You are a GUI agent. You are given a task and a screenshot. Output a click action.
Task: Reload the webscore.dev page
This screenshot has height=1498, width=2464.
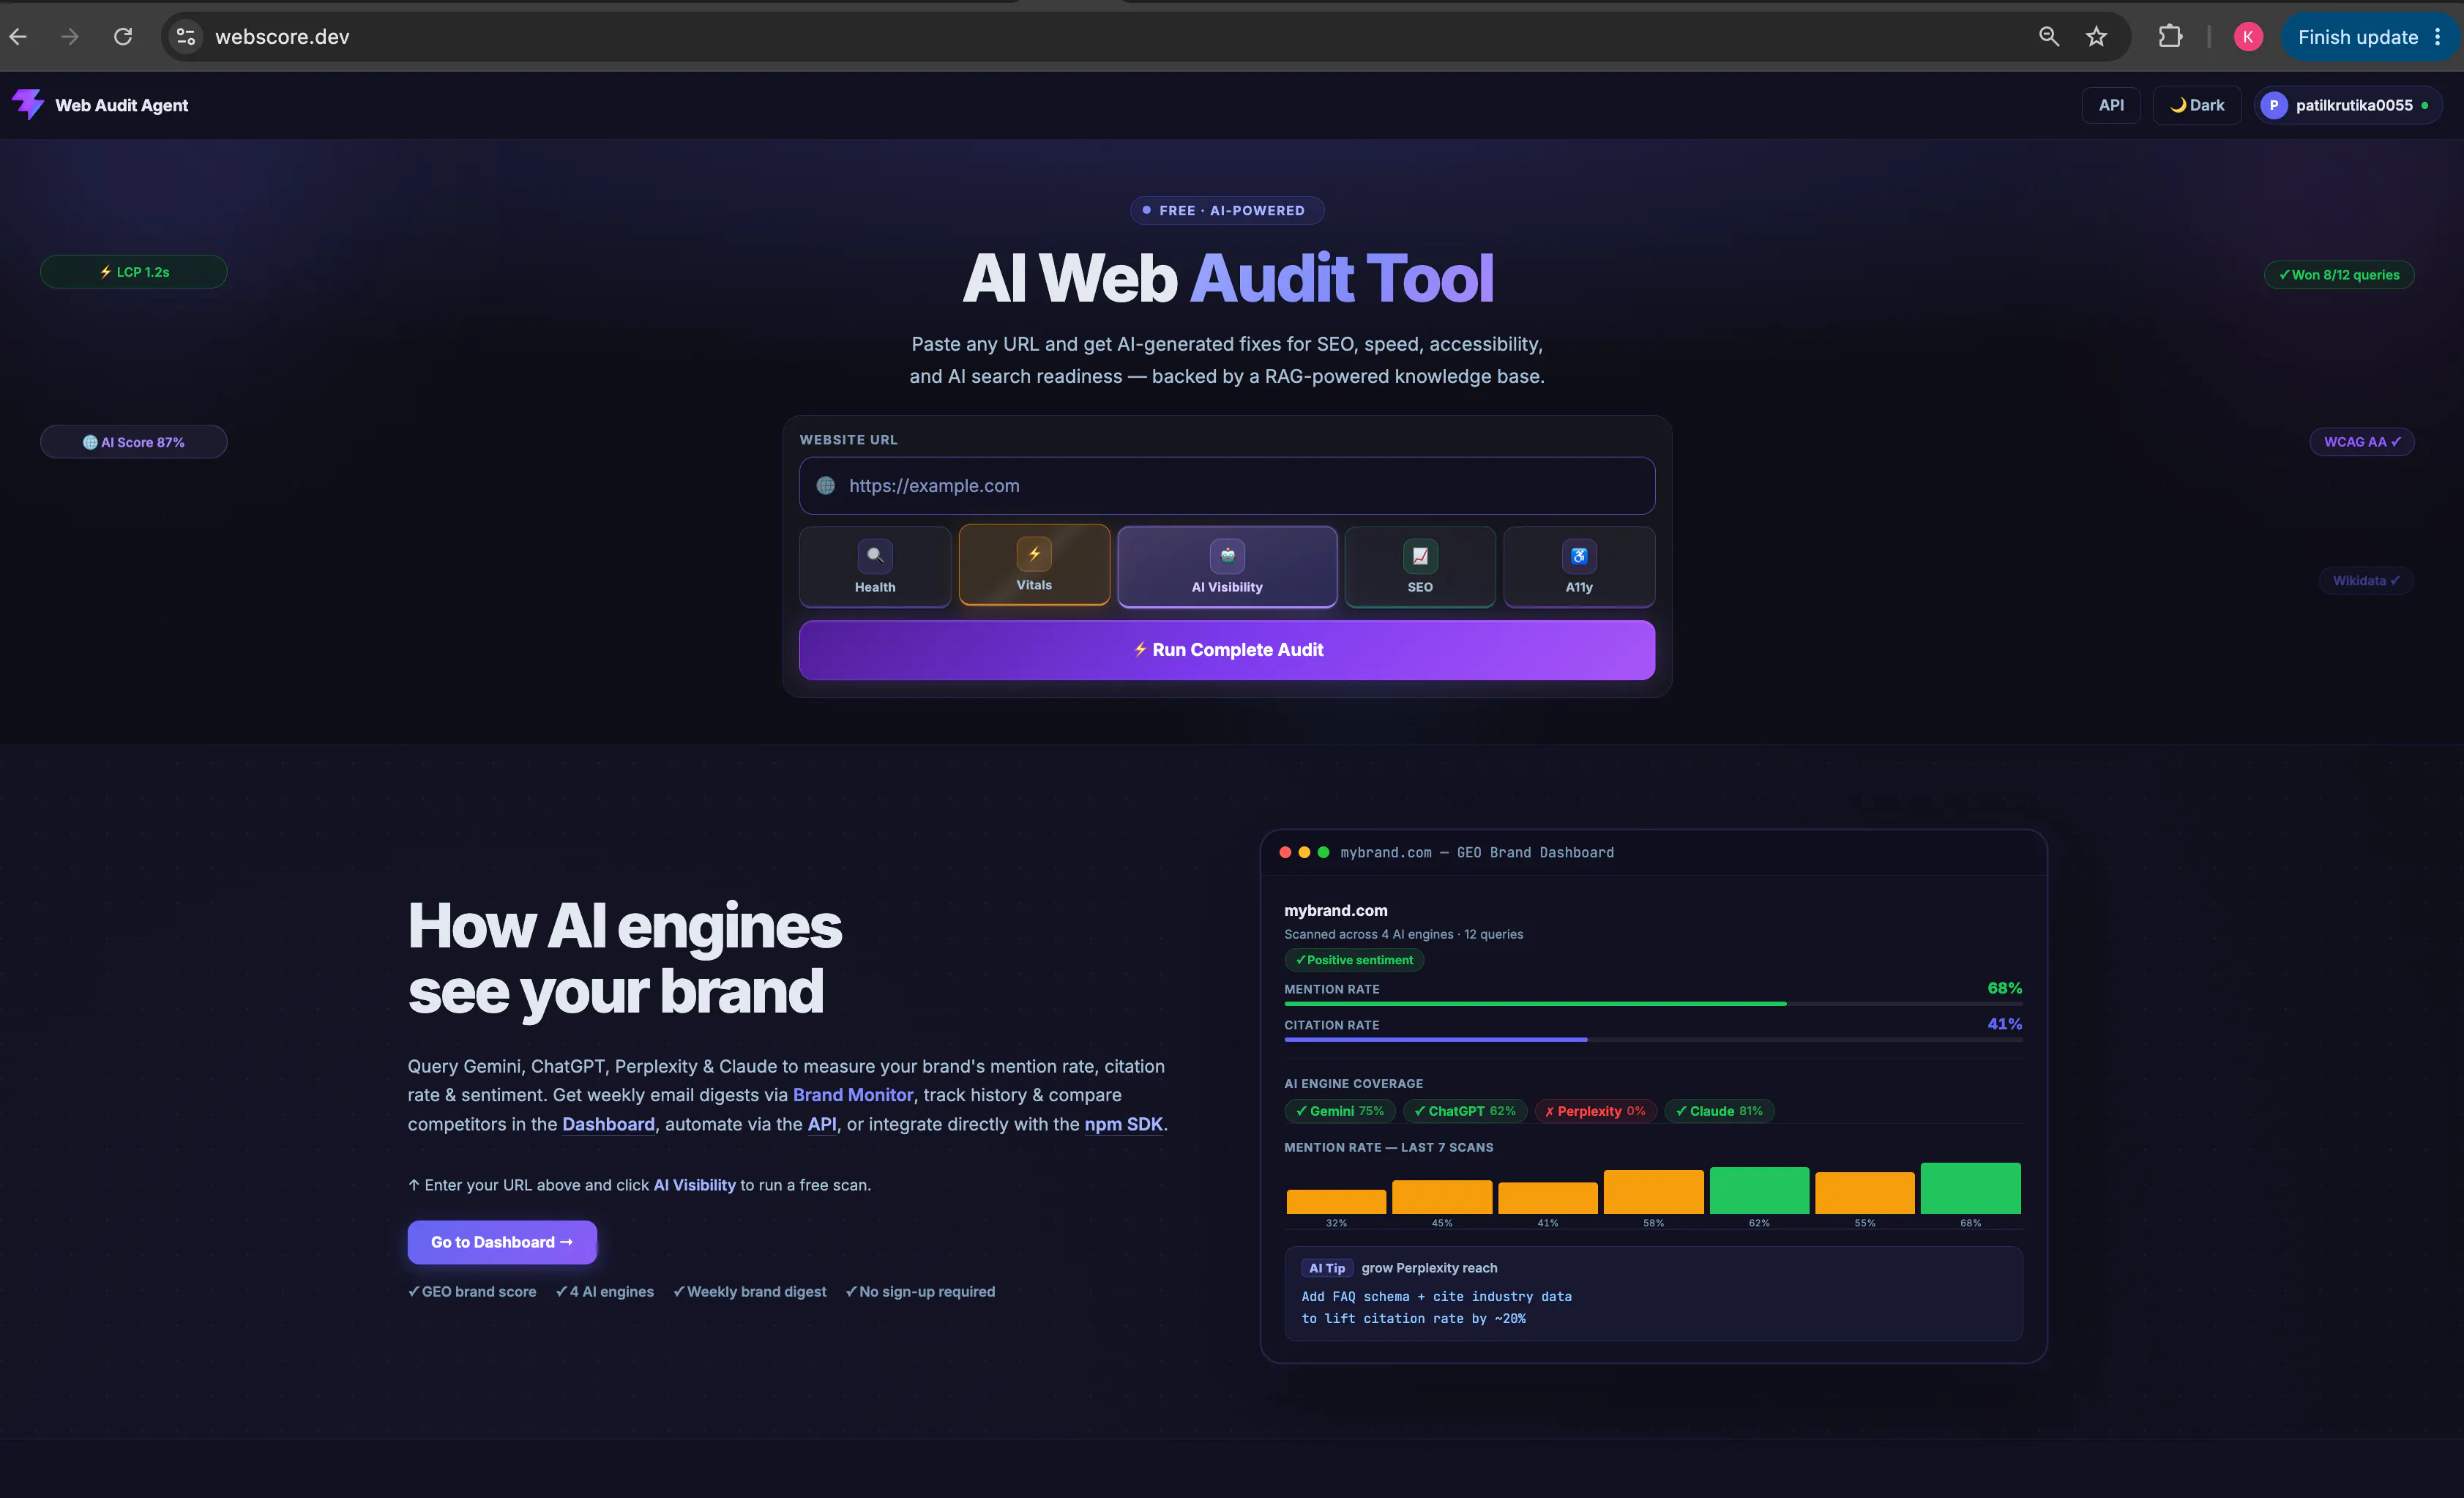123,37
